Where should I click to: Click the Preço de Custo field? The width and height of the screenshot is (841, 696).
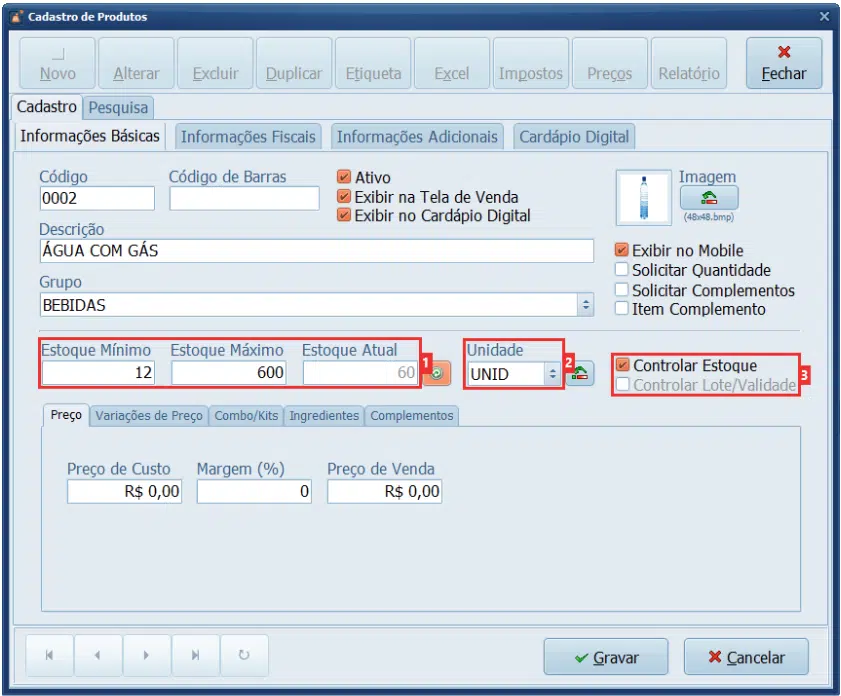(x=124, y=491)
